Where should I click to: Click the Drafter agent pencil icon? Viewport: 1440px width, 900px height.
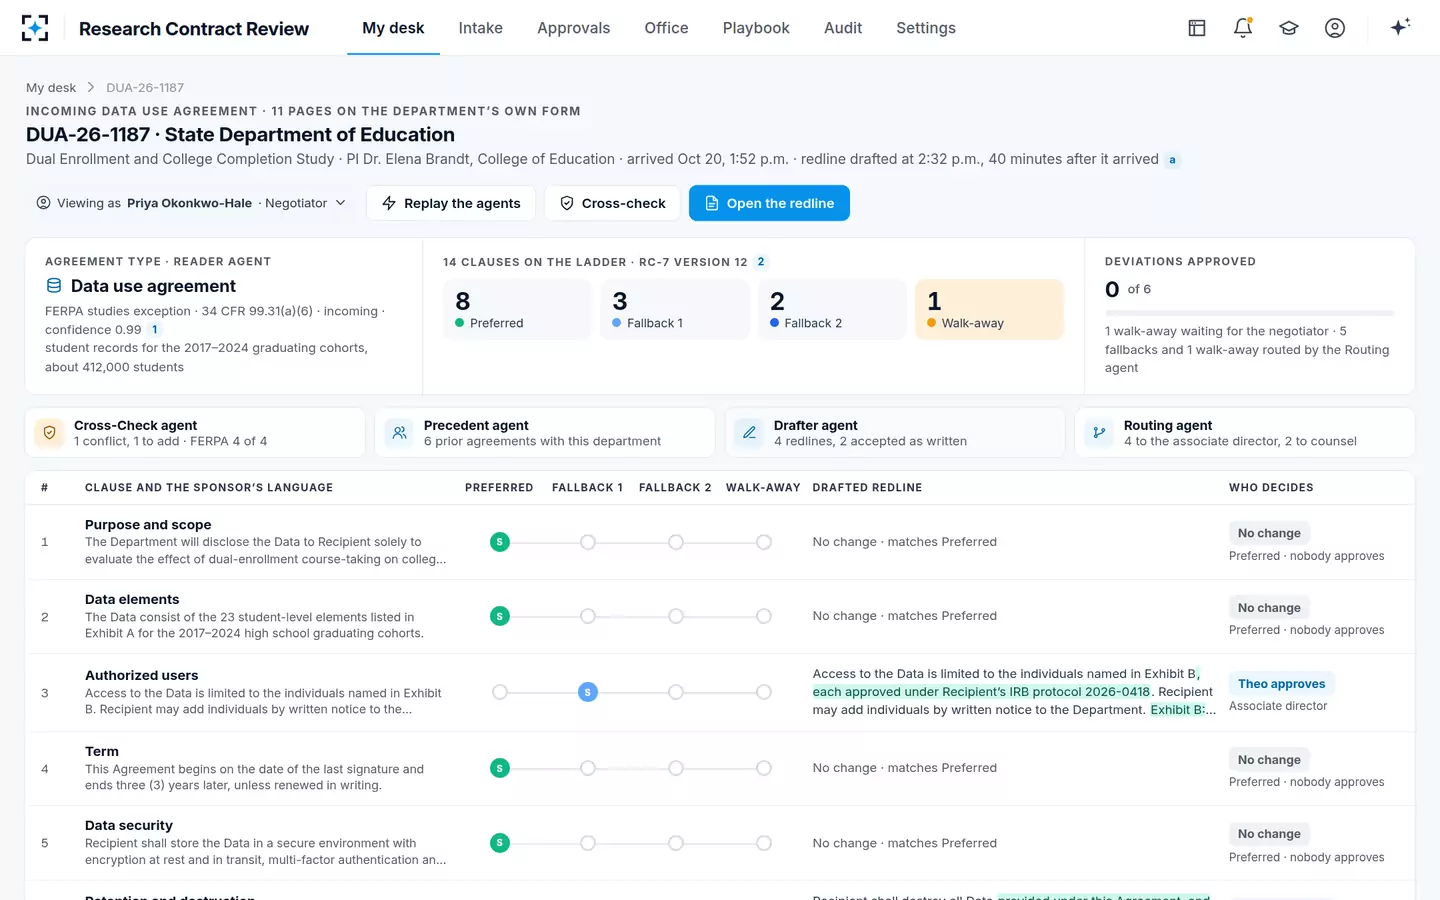coord(749,433)
